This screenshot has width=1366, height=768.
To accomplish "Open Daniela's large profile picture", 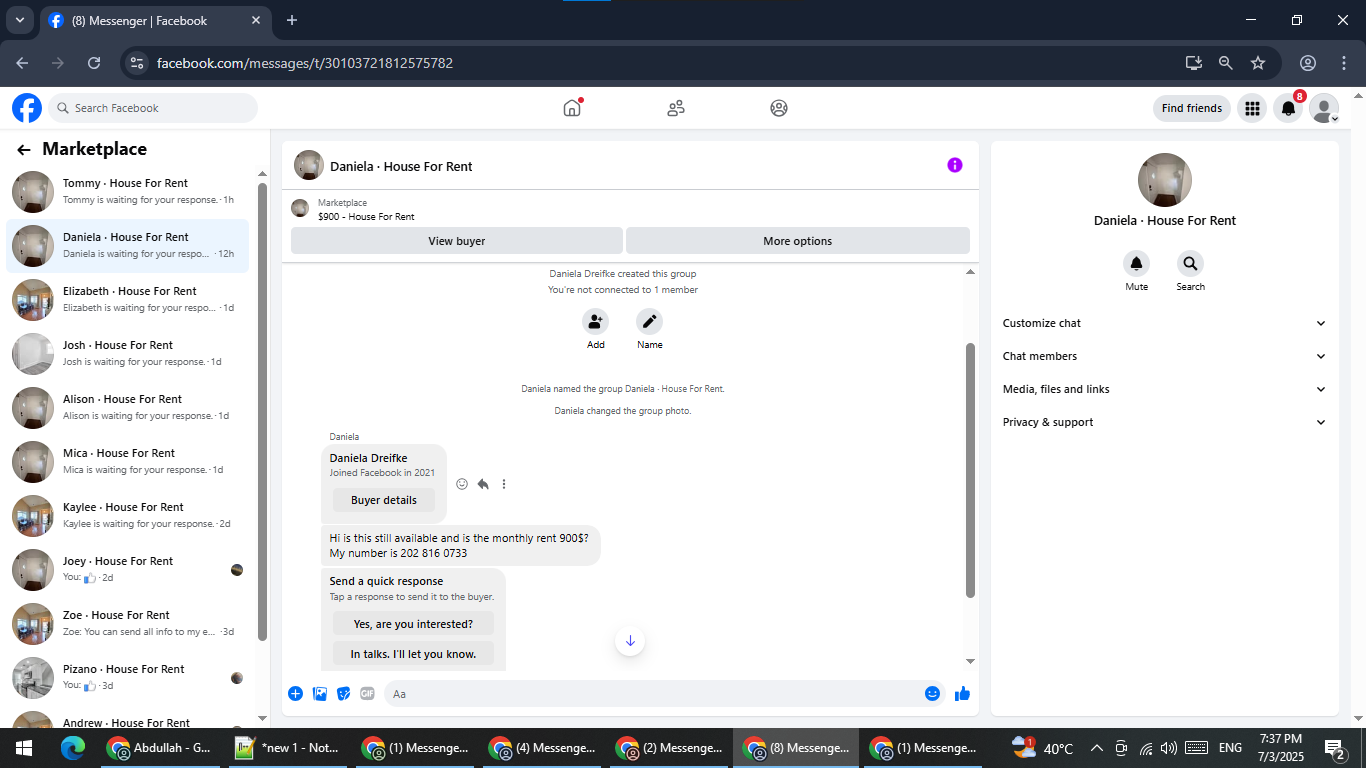I will 1165,181.
